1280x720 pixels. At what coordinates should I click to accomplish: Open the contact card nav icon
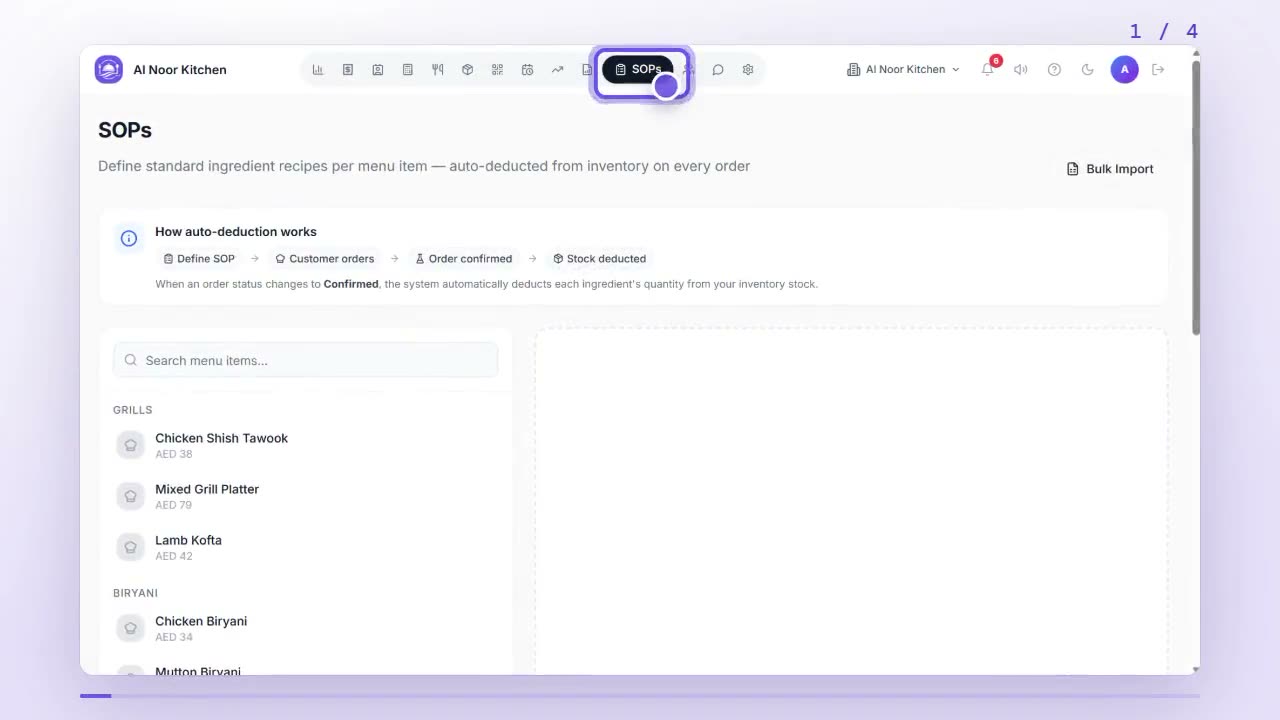point(378,70)
